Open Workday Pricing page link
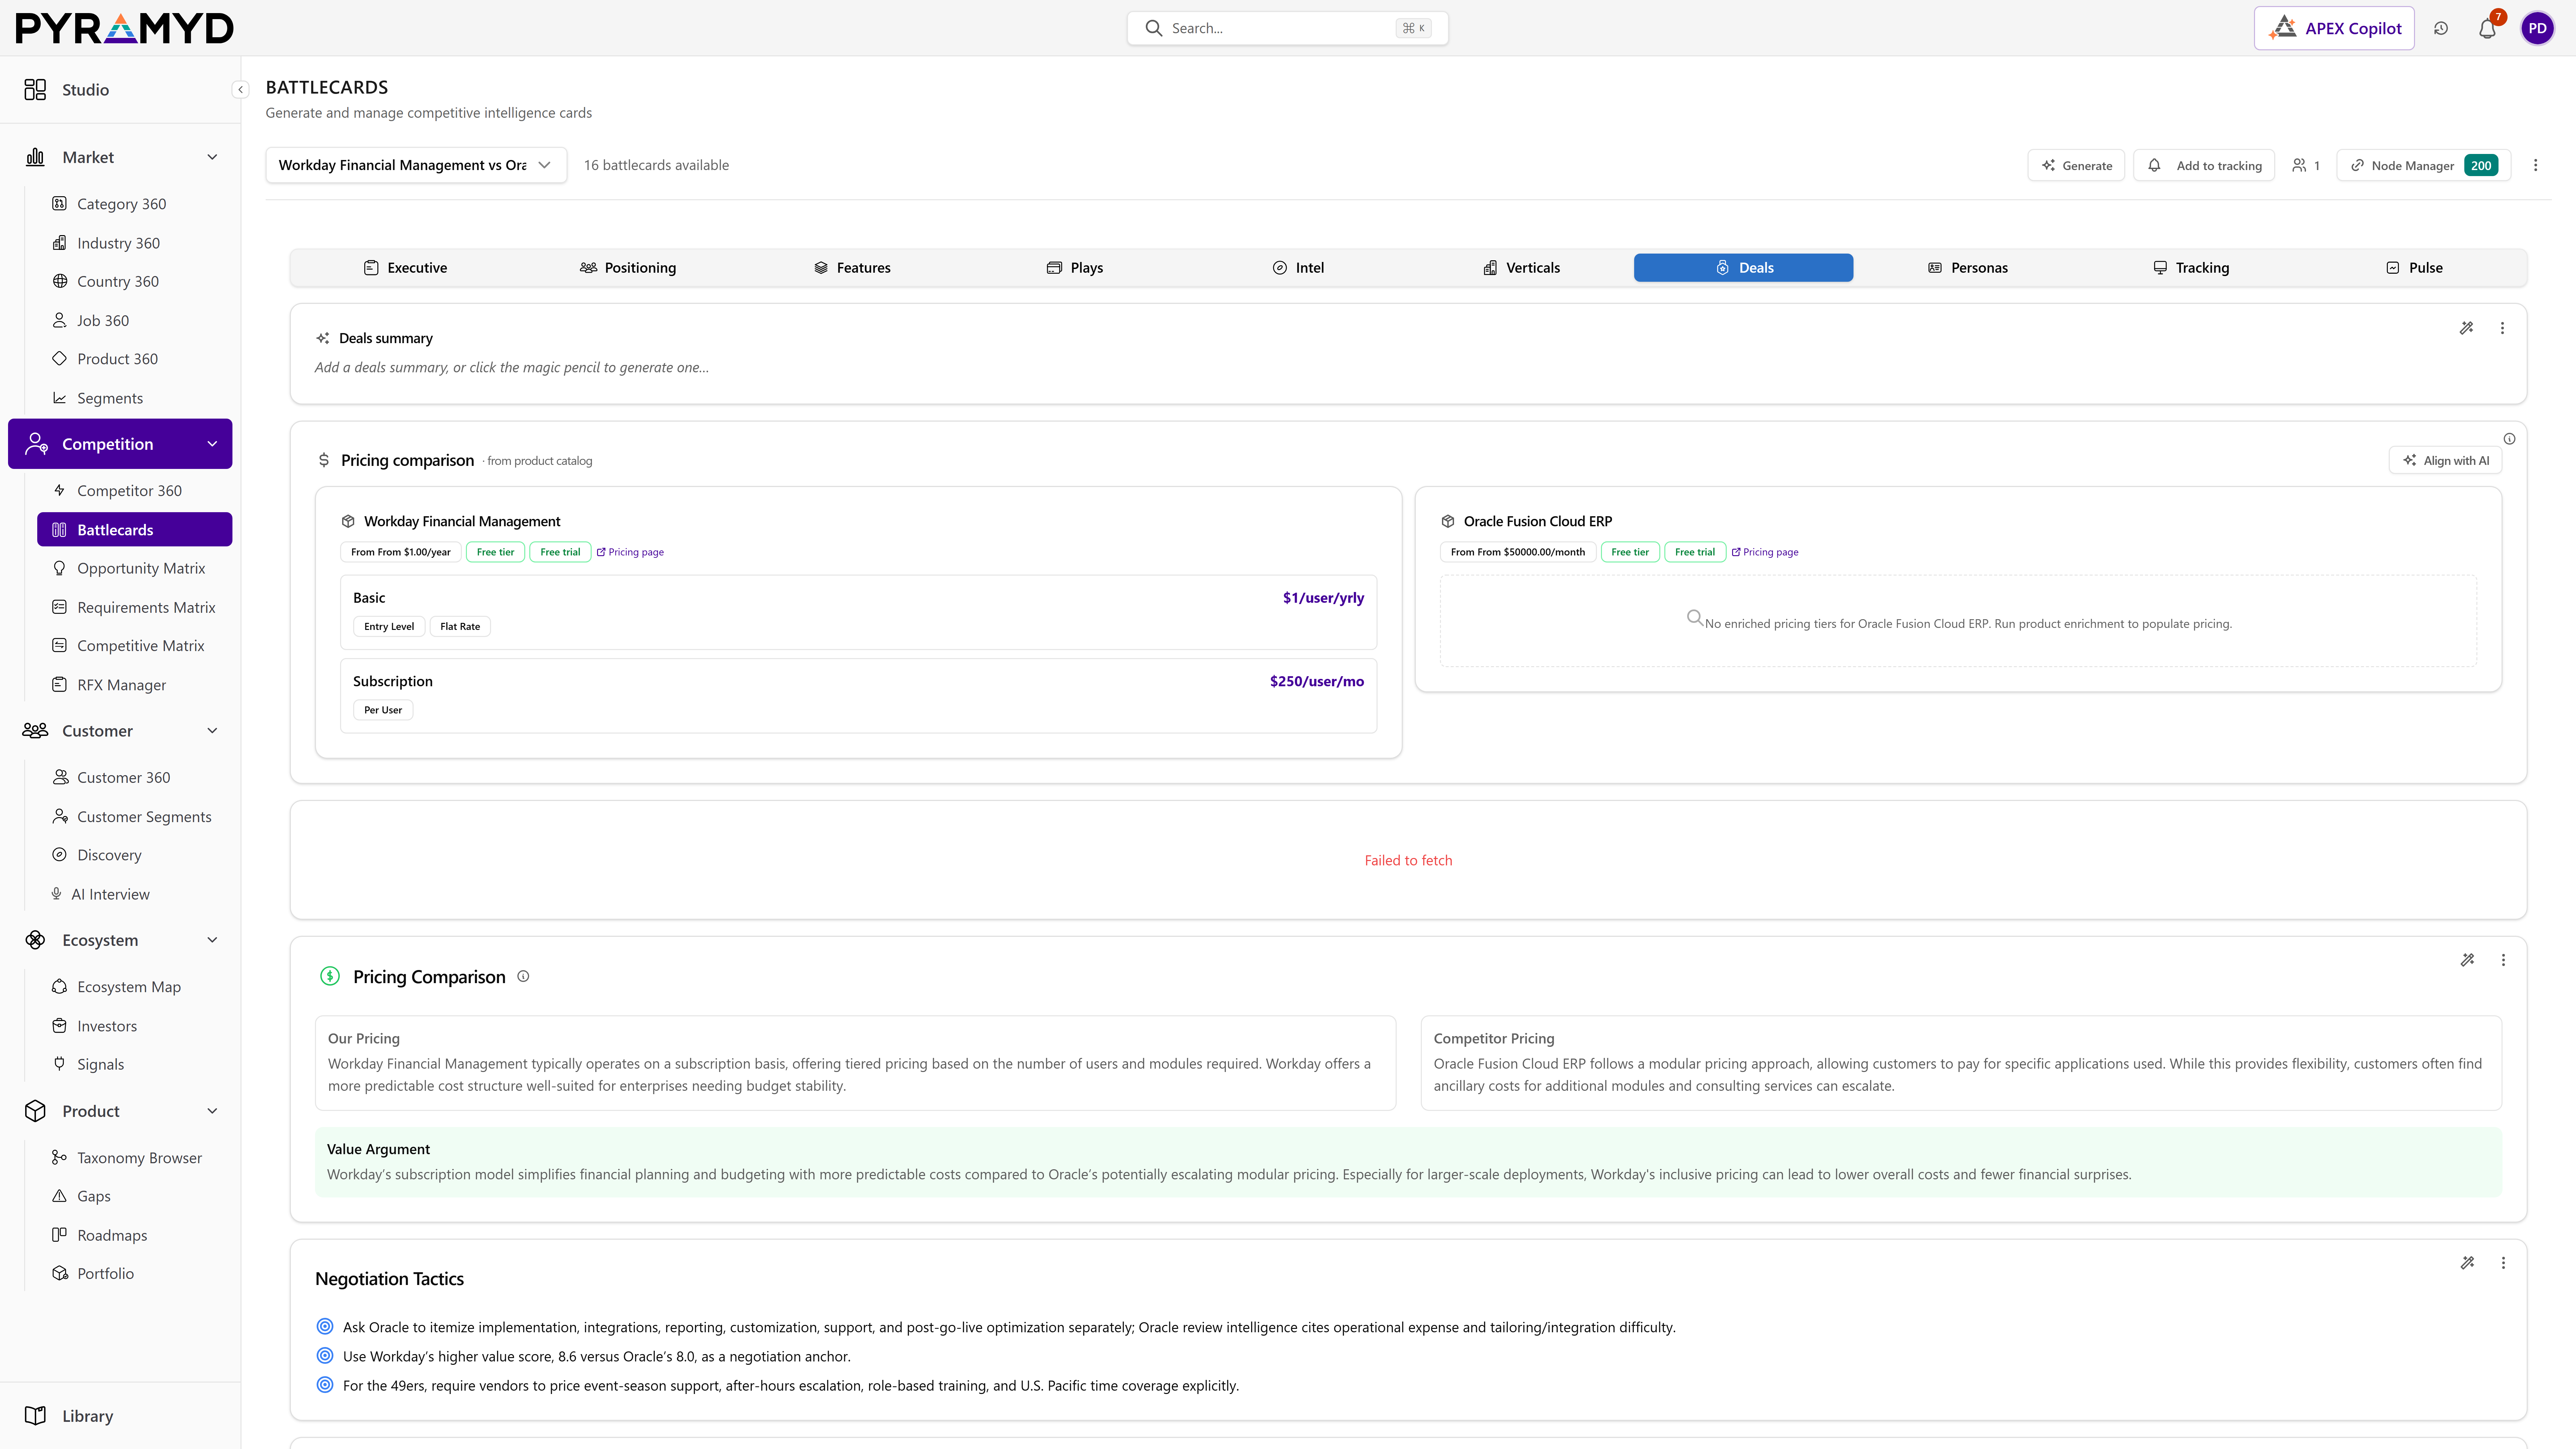This screenshot has width=2576, height=1449. 630,552
